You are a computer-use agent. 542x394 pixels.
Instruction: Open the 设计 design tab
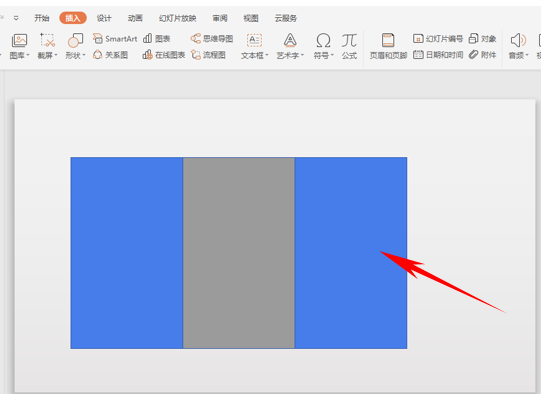(104, 18)
